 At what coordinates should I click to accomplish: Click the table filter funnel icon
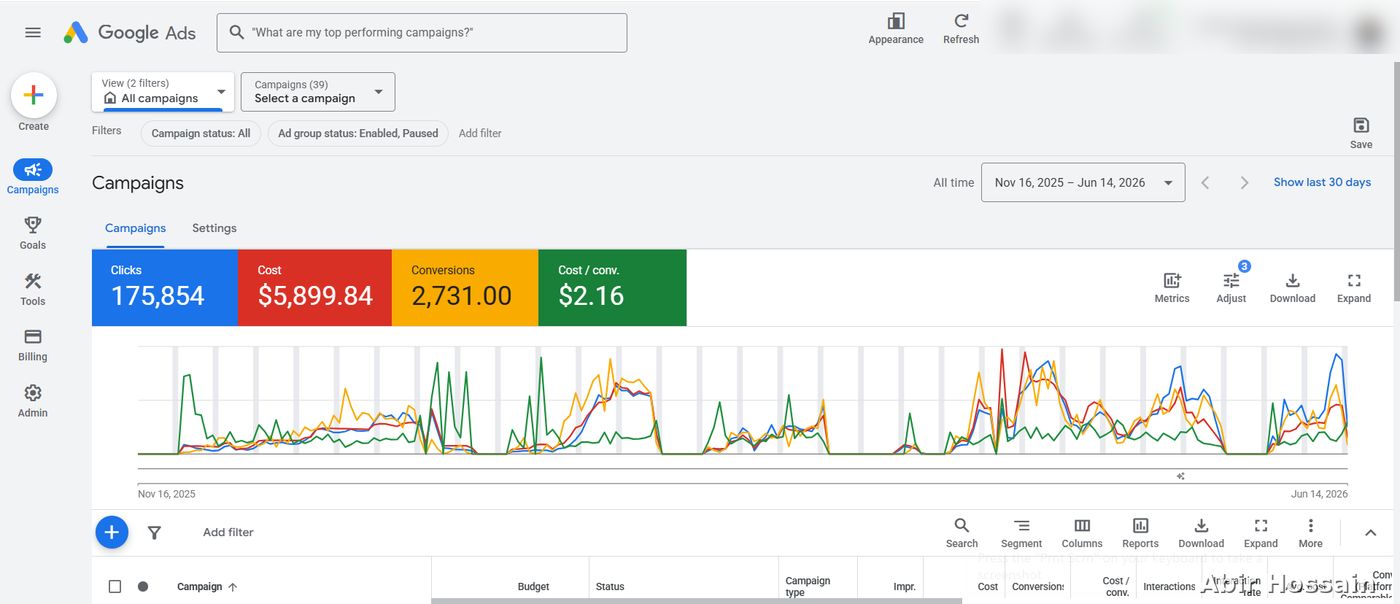tap(154, 533)
